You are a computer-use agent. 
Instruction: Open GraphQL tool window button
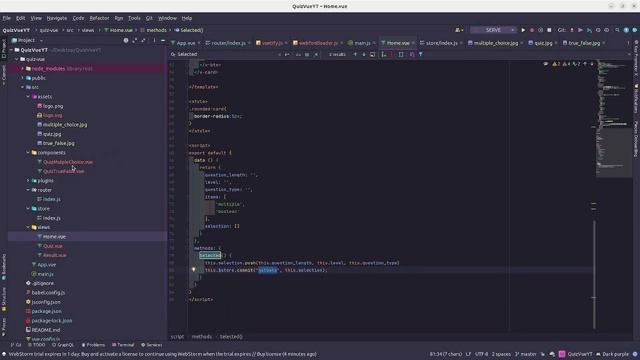63,345
